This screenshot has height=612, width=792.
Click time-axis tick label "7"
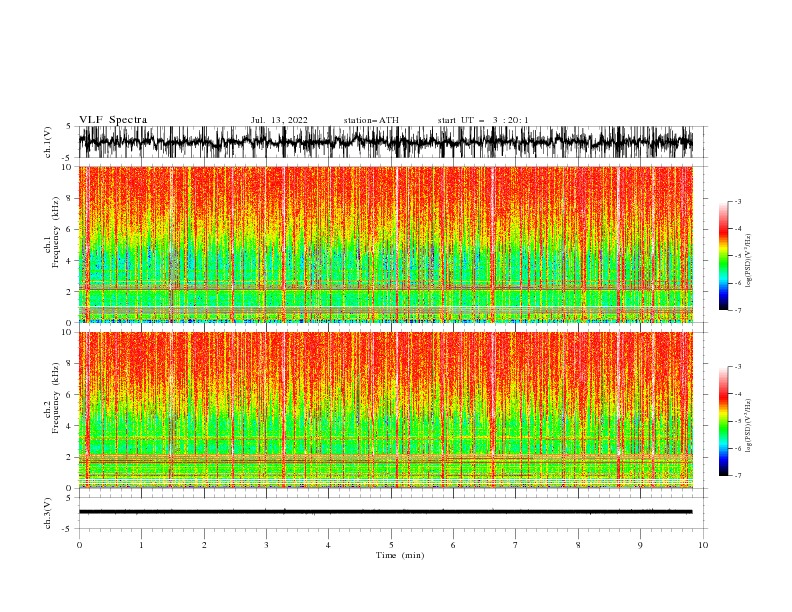click(x=516, y=545)
